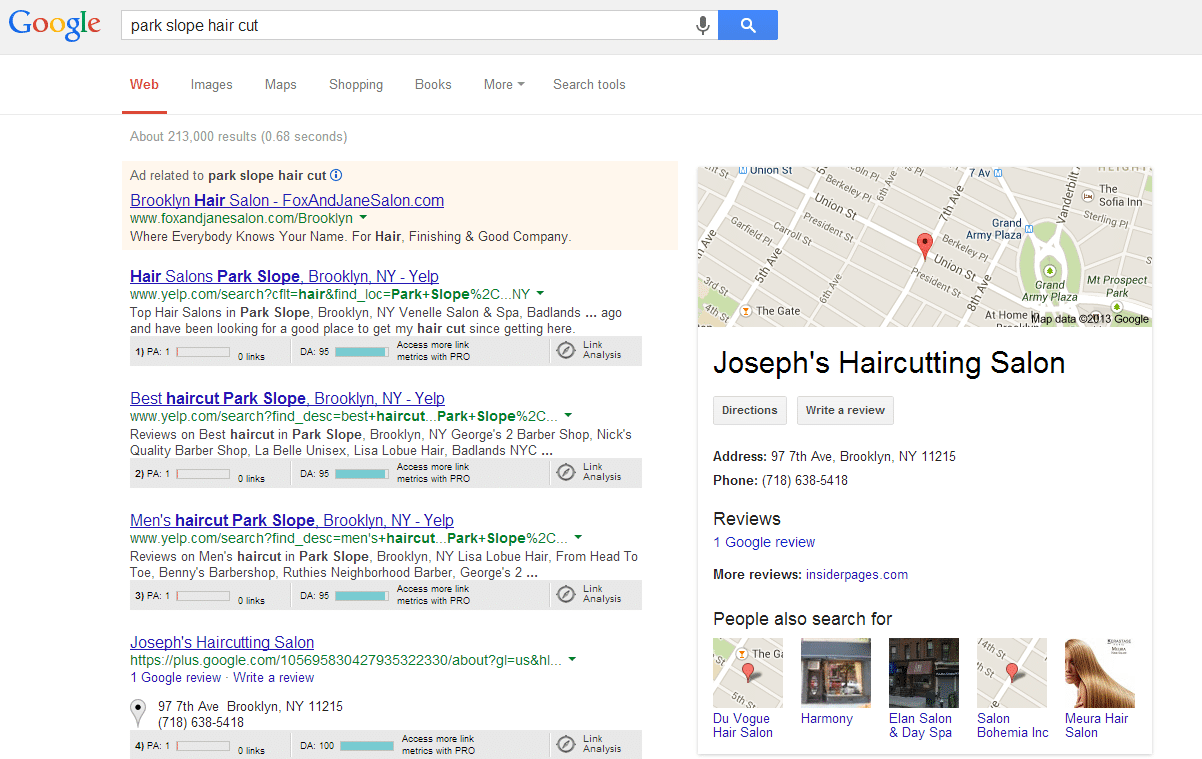This screenshot has width=1202, height=759.
Task: Click the Write a review button in the panel
Action: click(845, 410)
